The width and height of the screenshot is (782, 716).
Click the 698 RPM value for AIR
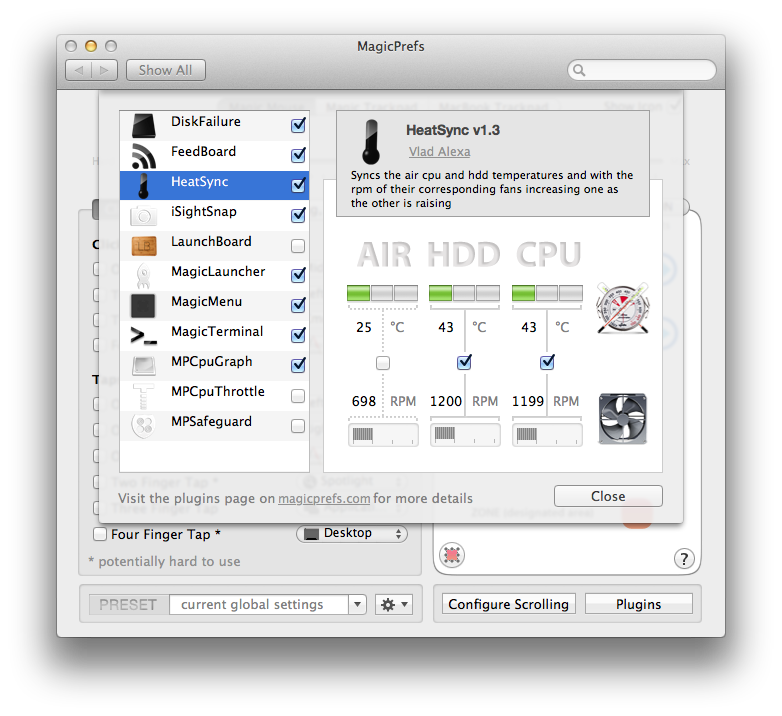click(x=364, y=401)
